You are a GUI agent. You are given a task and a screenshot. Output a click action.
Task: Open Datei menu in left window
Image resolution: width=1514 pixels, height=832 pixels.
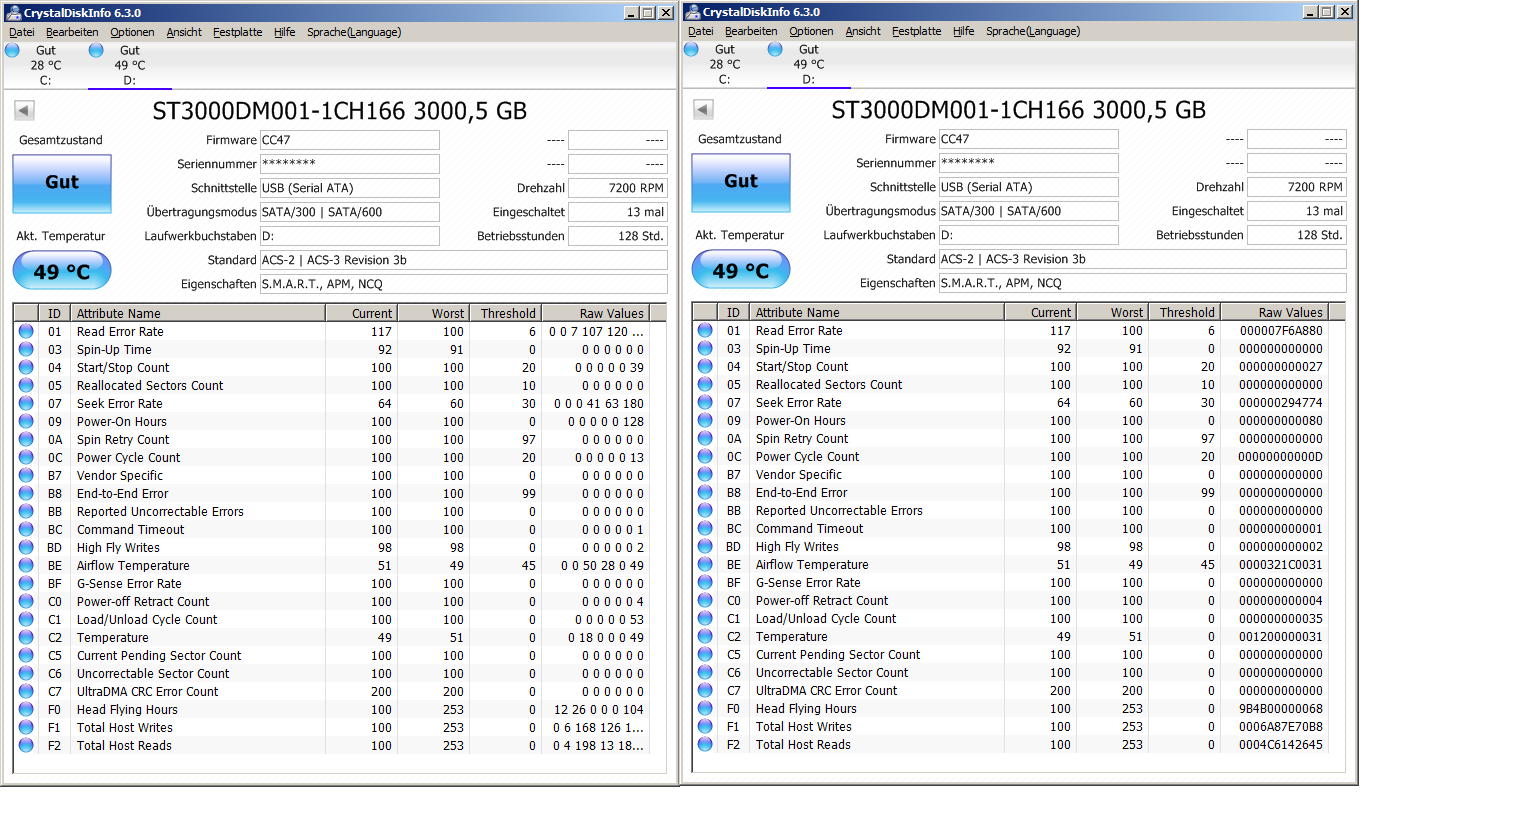(22, 32)
